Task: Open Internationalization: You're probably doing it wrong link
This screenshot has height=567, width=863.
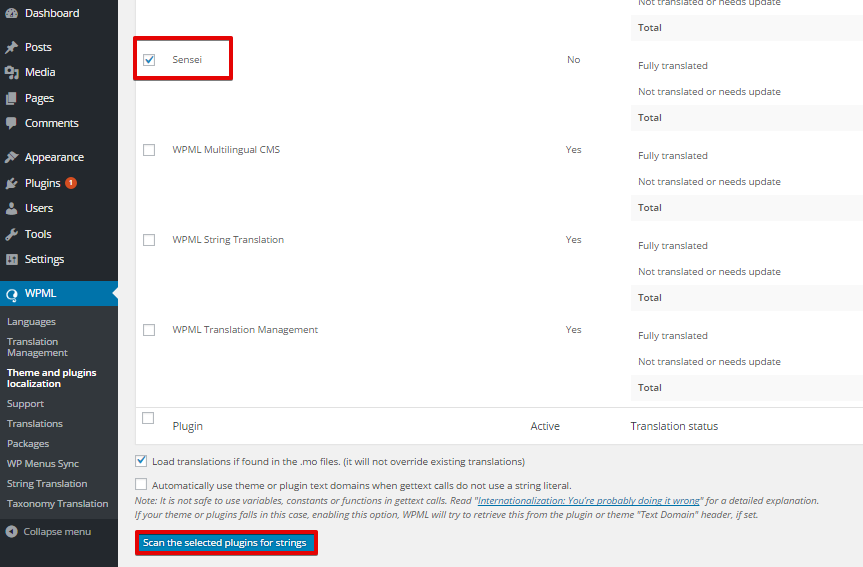Action: pos(589,500)
